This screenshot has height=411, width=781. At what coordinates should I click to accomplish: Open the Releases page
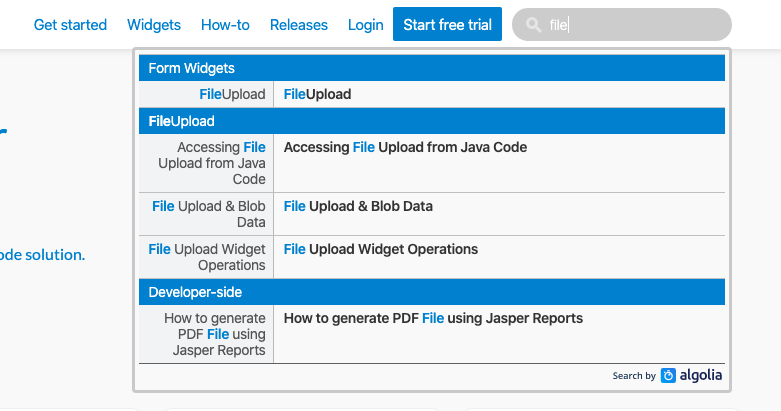[298, 25]
